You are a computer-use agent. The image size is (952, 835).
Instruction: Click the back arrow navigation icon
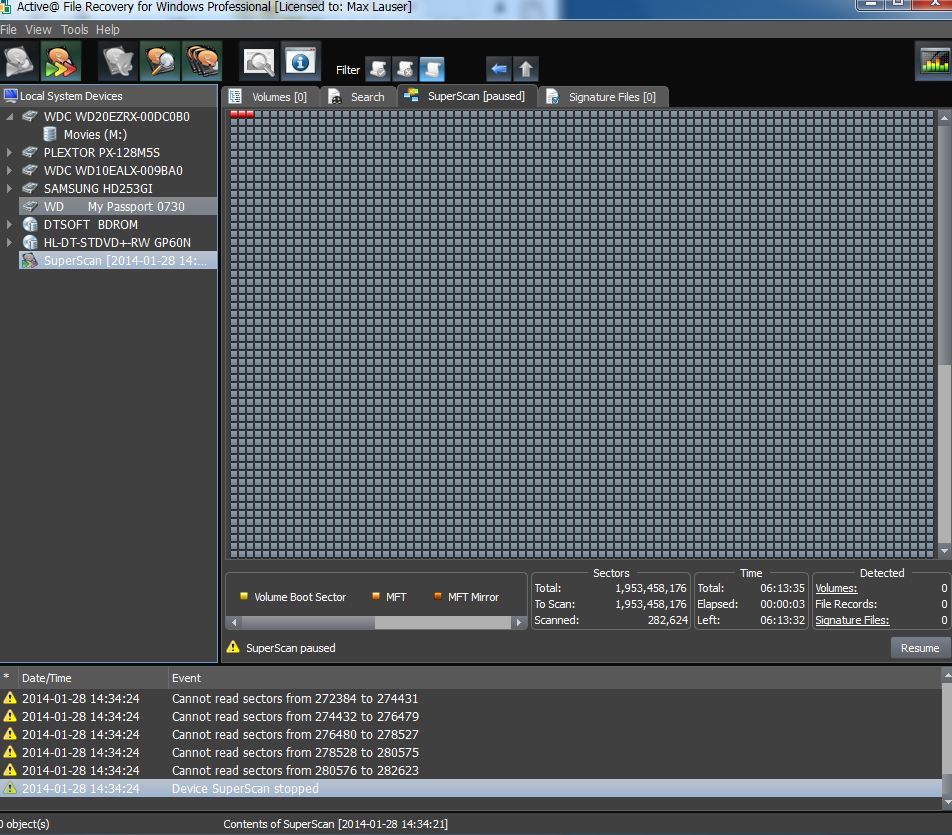pyautogui.click(x=498, y=69)
